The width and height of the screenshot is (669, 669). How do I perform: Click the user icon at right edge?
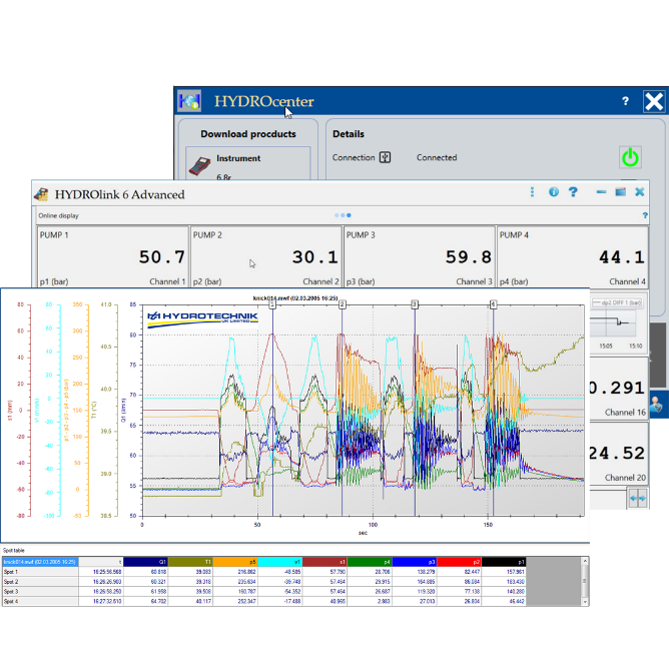click(x=657, y=403)
